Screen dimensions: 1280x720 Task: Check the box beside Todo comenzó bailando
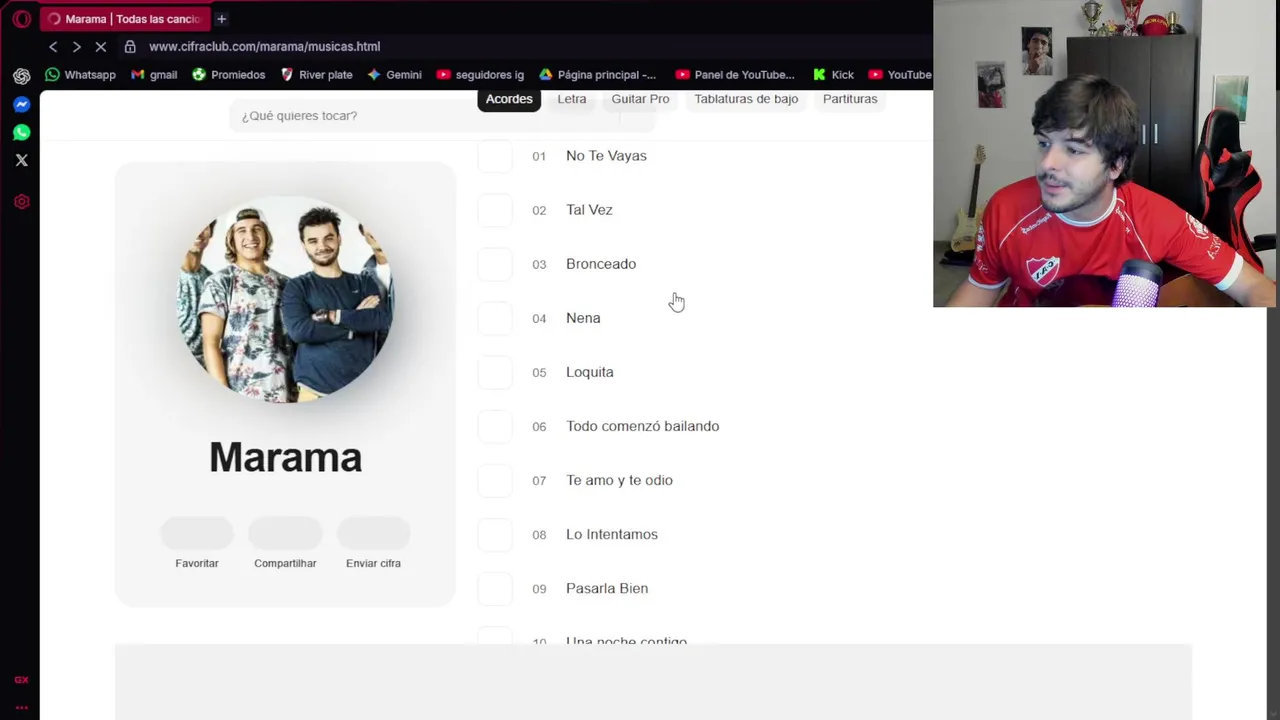495,426
